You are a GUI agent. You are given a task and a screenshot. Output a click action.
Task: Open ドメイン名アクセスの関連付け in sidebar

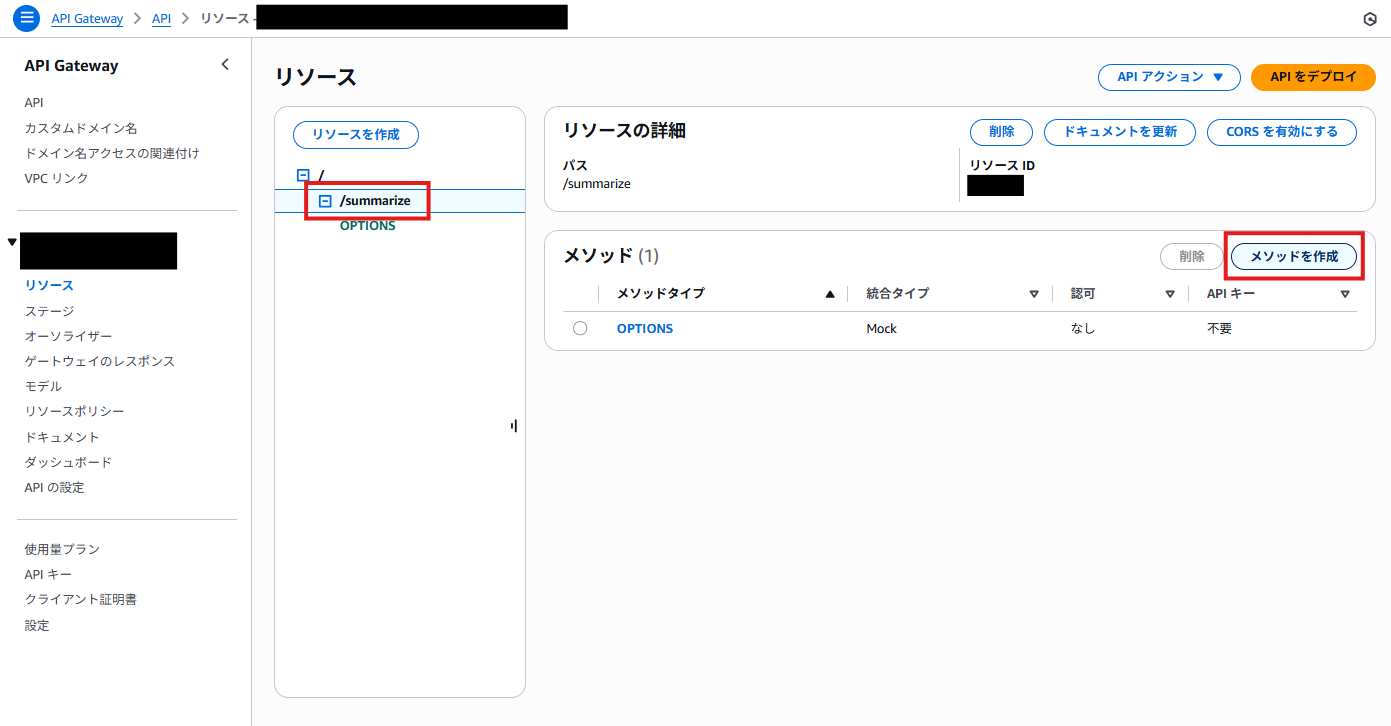pyautogui.click(x=112, y=153)
